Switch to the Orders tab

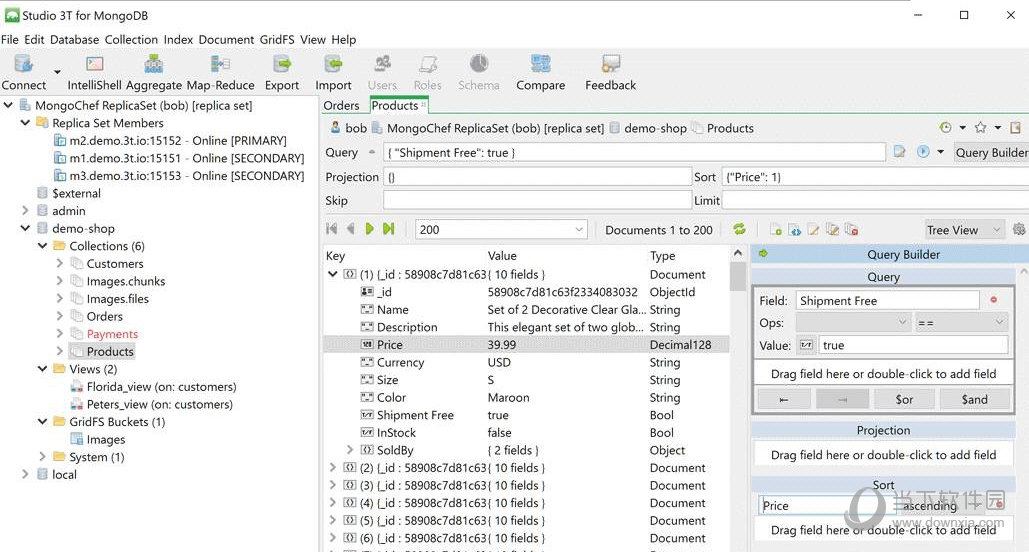click(341, 105)
